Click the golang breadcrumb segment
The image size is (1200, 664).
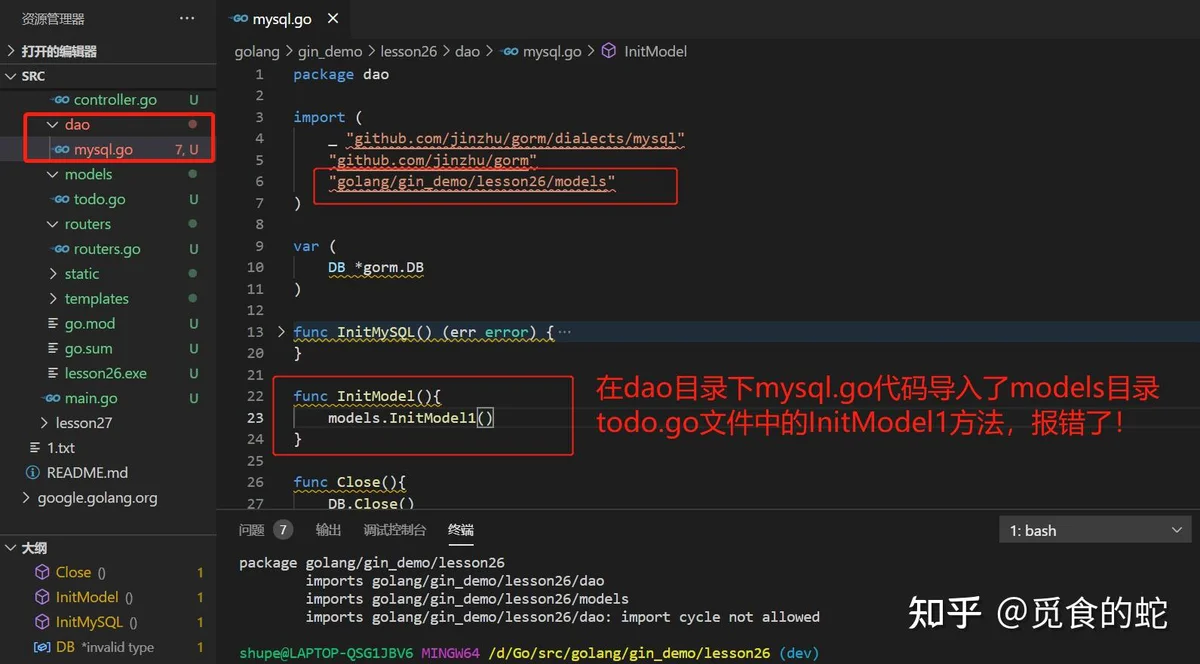click(x=258, y=51)
